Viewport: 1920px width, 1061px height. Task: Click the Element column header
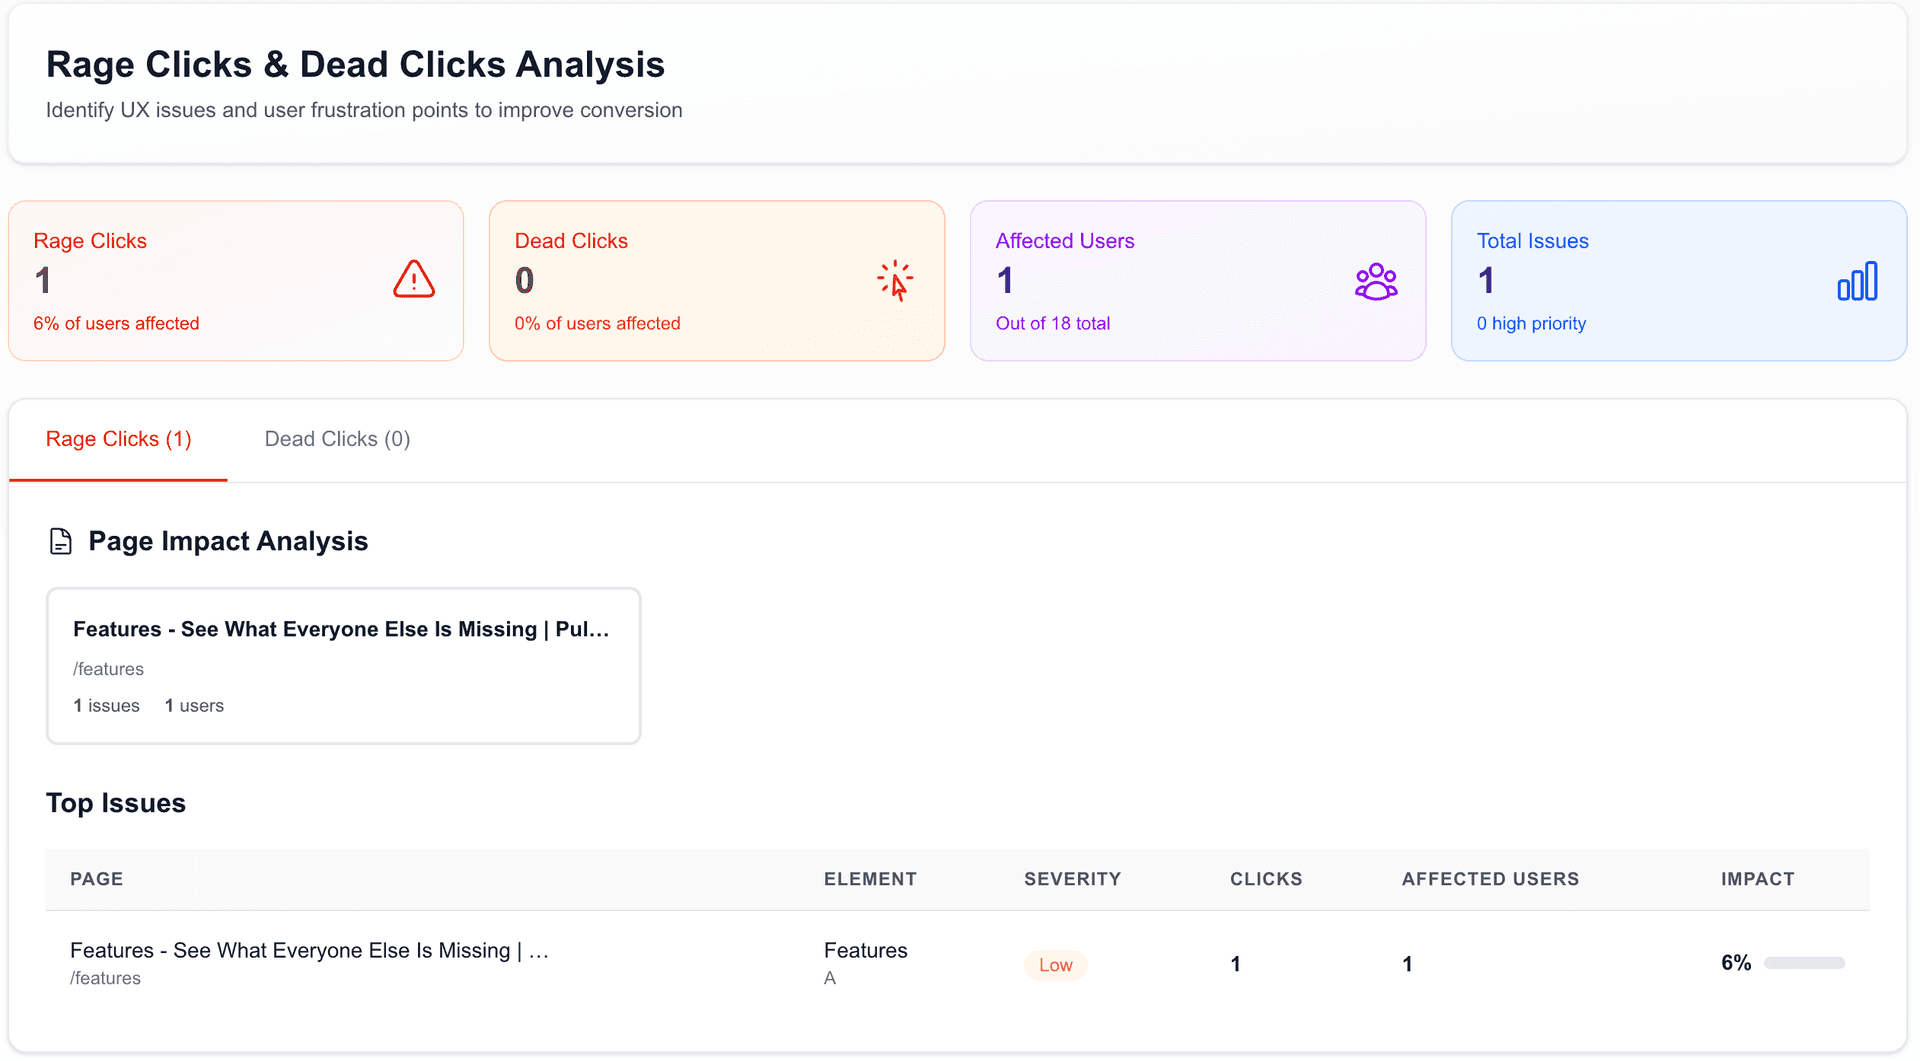(x=870, y=879)
